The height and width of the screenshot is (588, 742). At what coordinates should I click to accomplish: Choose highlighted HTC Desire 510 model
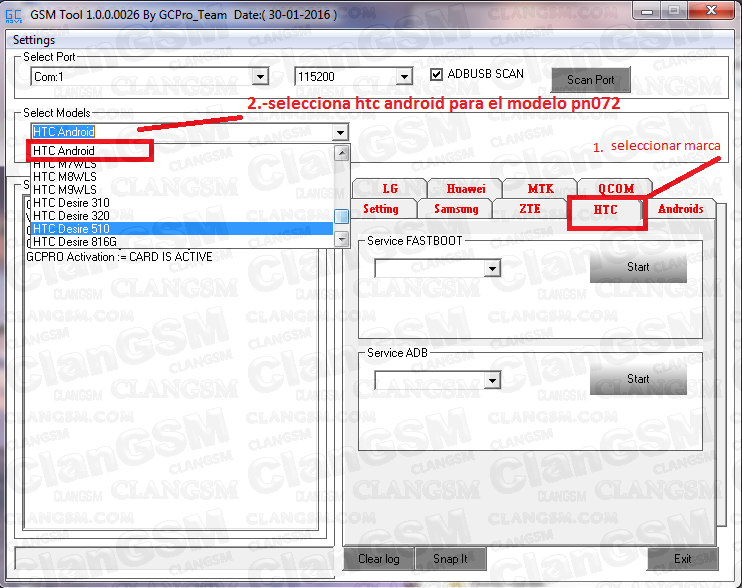coord(182,229)
